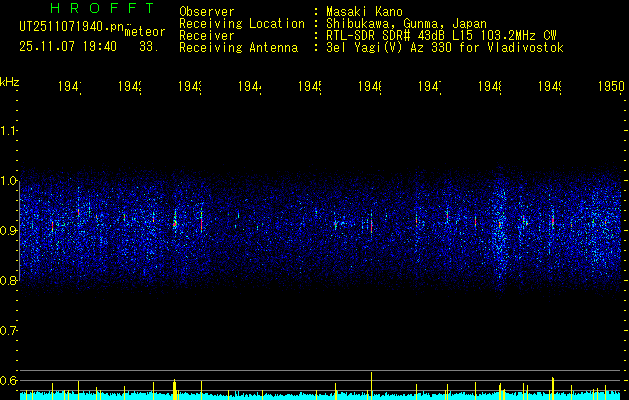Click the kHz axis unit label
Viewport: 629px width, 400px height.
10,82
